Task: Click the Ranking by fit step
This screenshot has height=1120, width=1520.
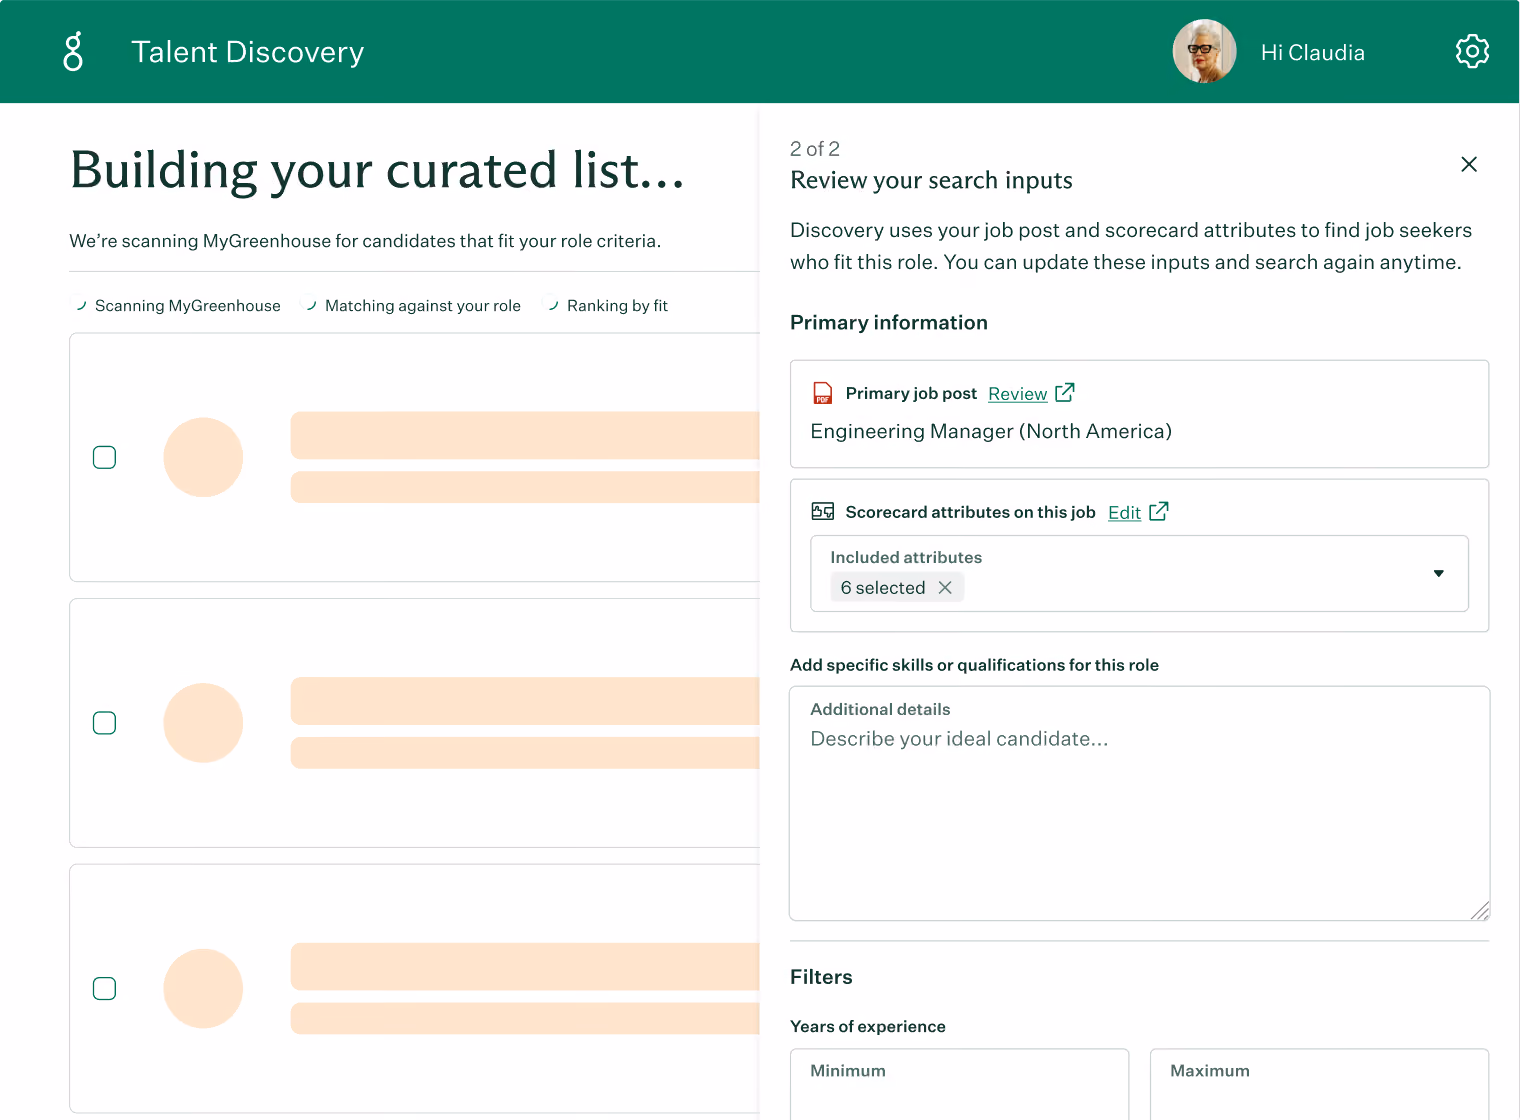Action: point(617,306)
